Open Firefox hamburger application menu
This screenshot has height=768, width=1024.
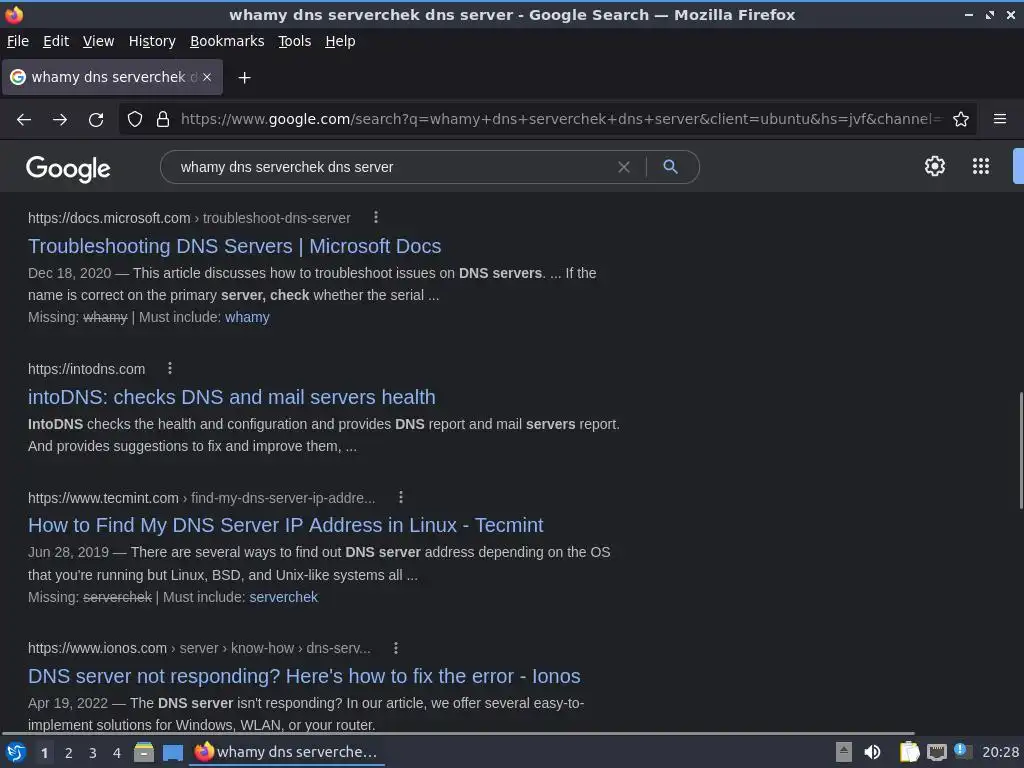click(1000, 120)
